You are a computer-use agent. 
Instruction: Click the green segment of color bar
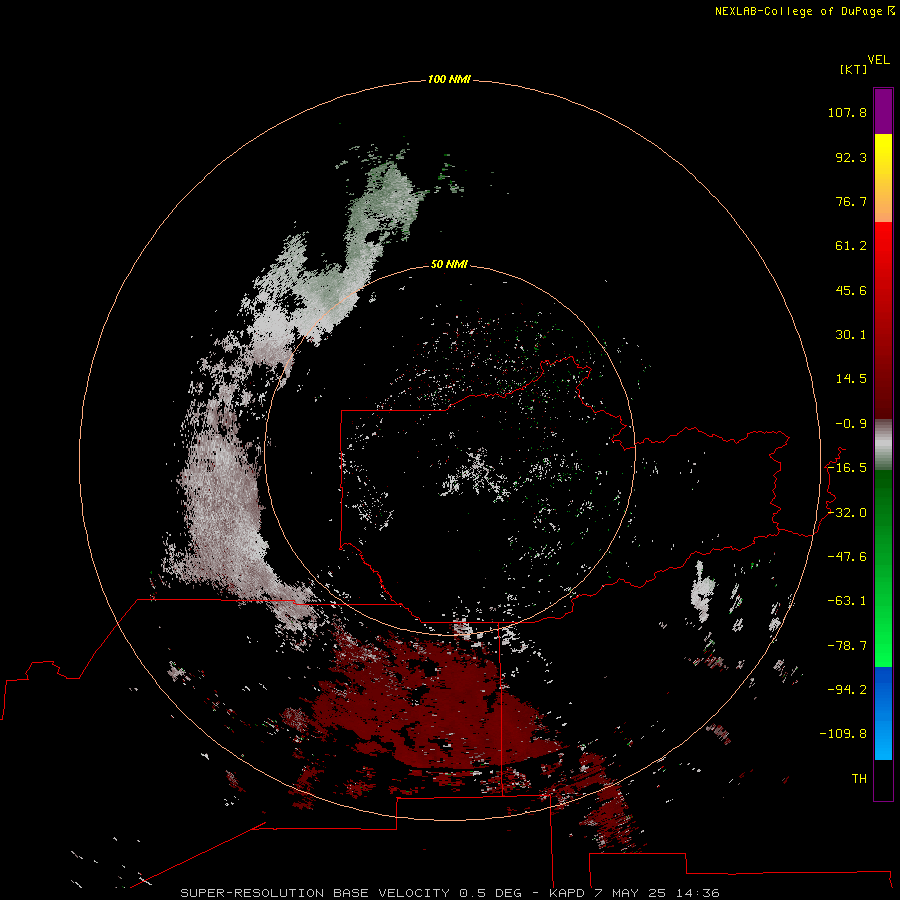pyautogui.click(x=883, y=568)
